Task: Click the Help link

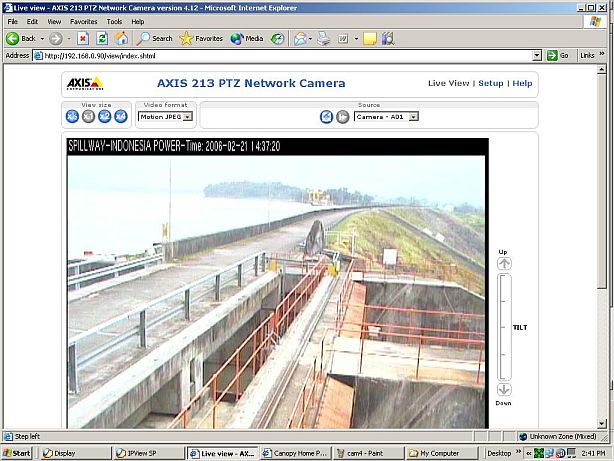Action: click(522, 84)
